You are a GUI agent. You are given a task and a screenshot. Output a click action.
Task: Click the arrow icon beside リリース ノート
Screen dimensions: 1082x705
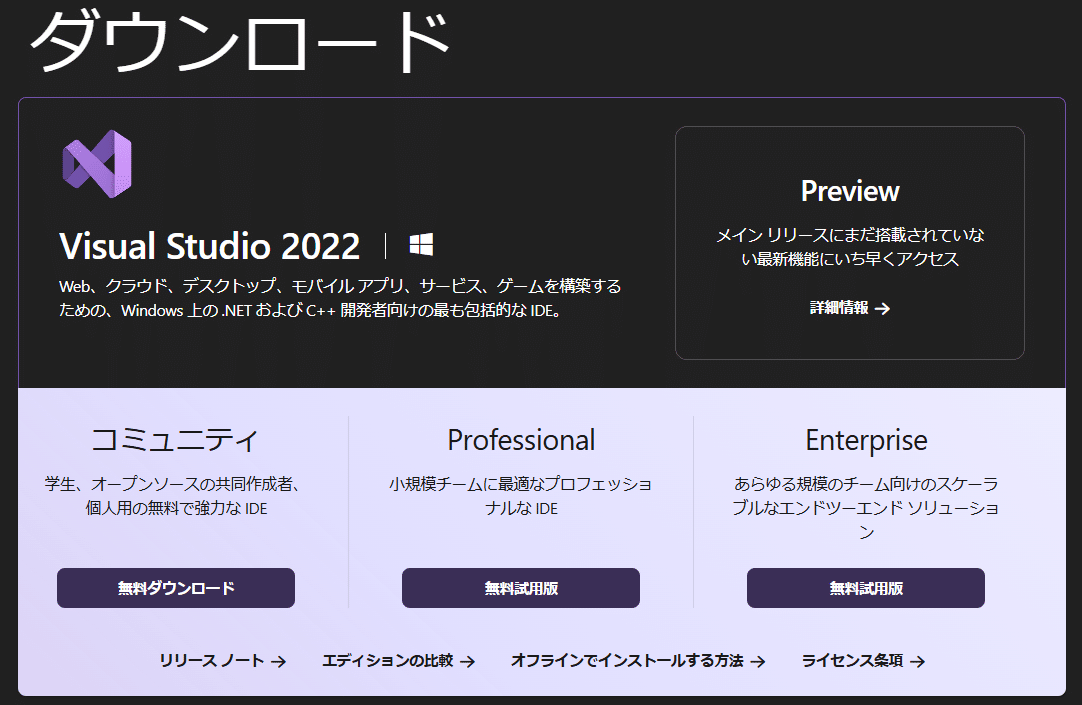[280, 661]
